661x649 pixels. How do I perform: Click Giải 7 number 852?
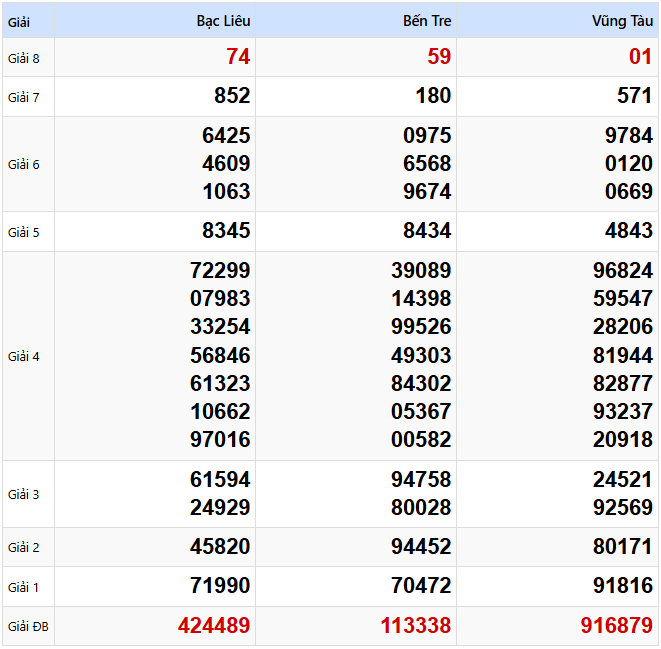point(232,96)
